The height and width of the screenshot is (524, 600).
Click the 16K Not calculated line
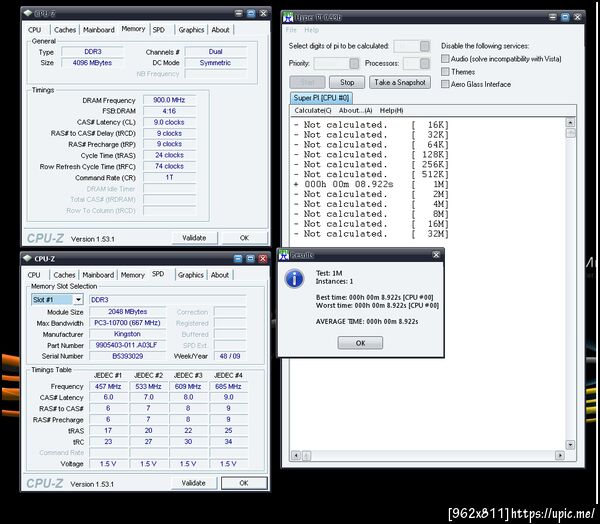pyautogui.click(x=371, y=125)
